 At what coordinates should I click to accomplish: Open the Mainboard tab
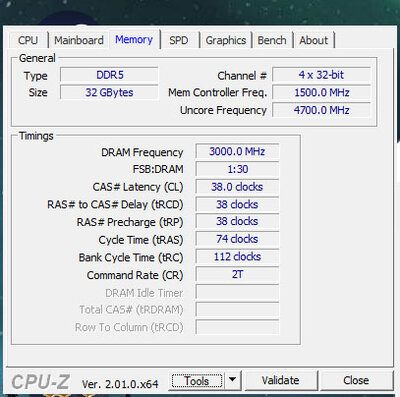79,40
